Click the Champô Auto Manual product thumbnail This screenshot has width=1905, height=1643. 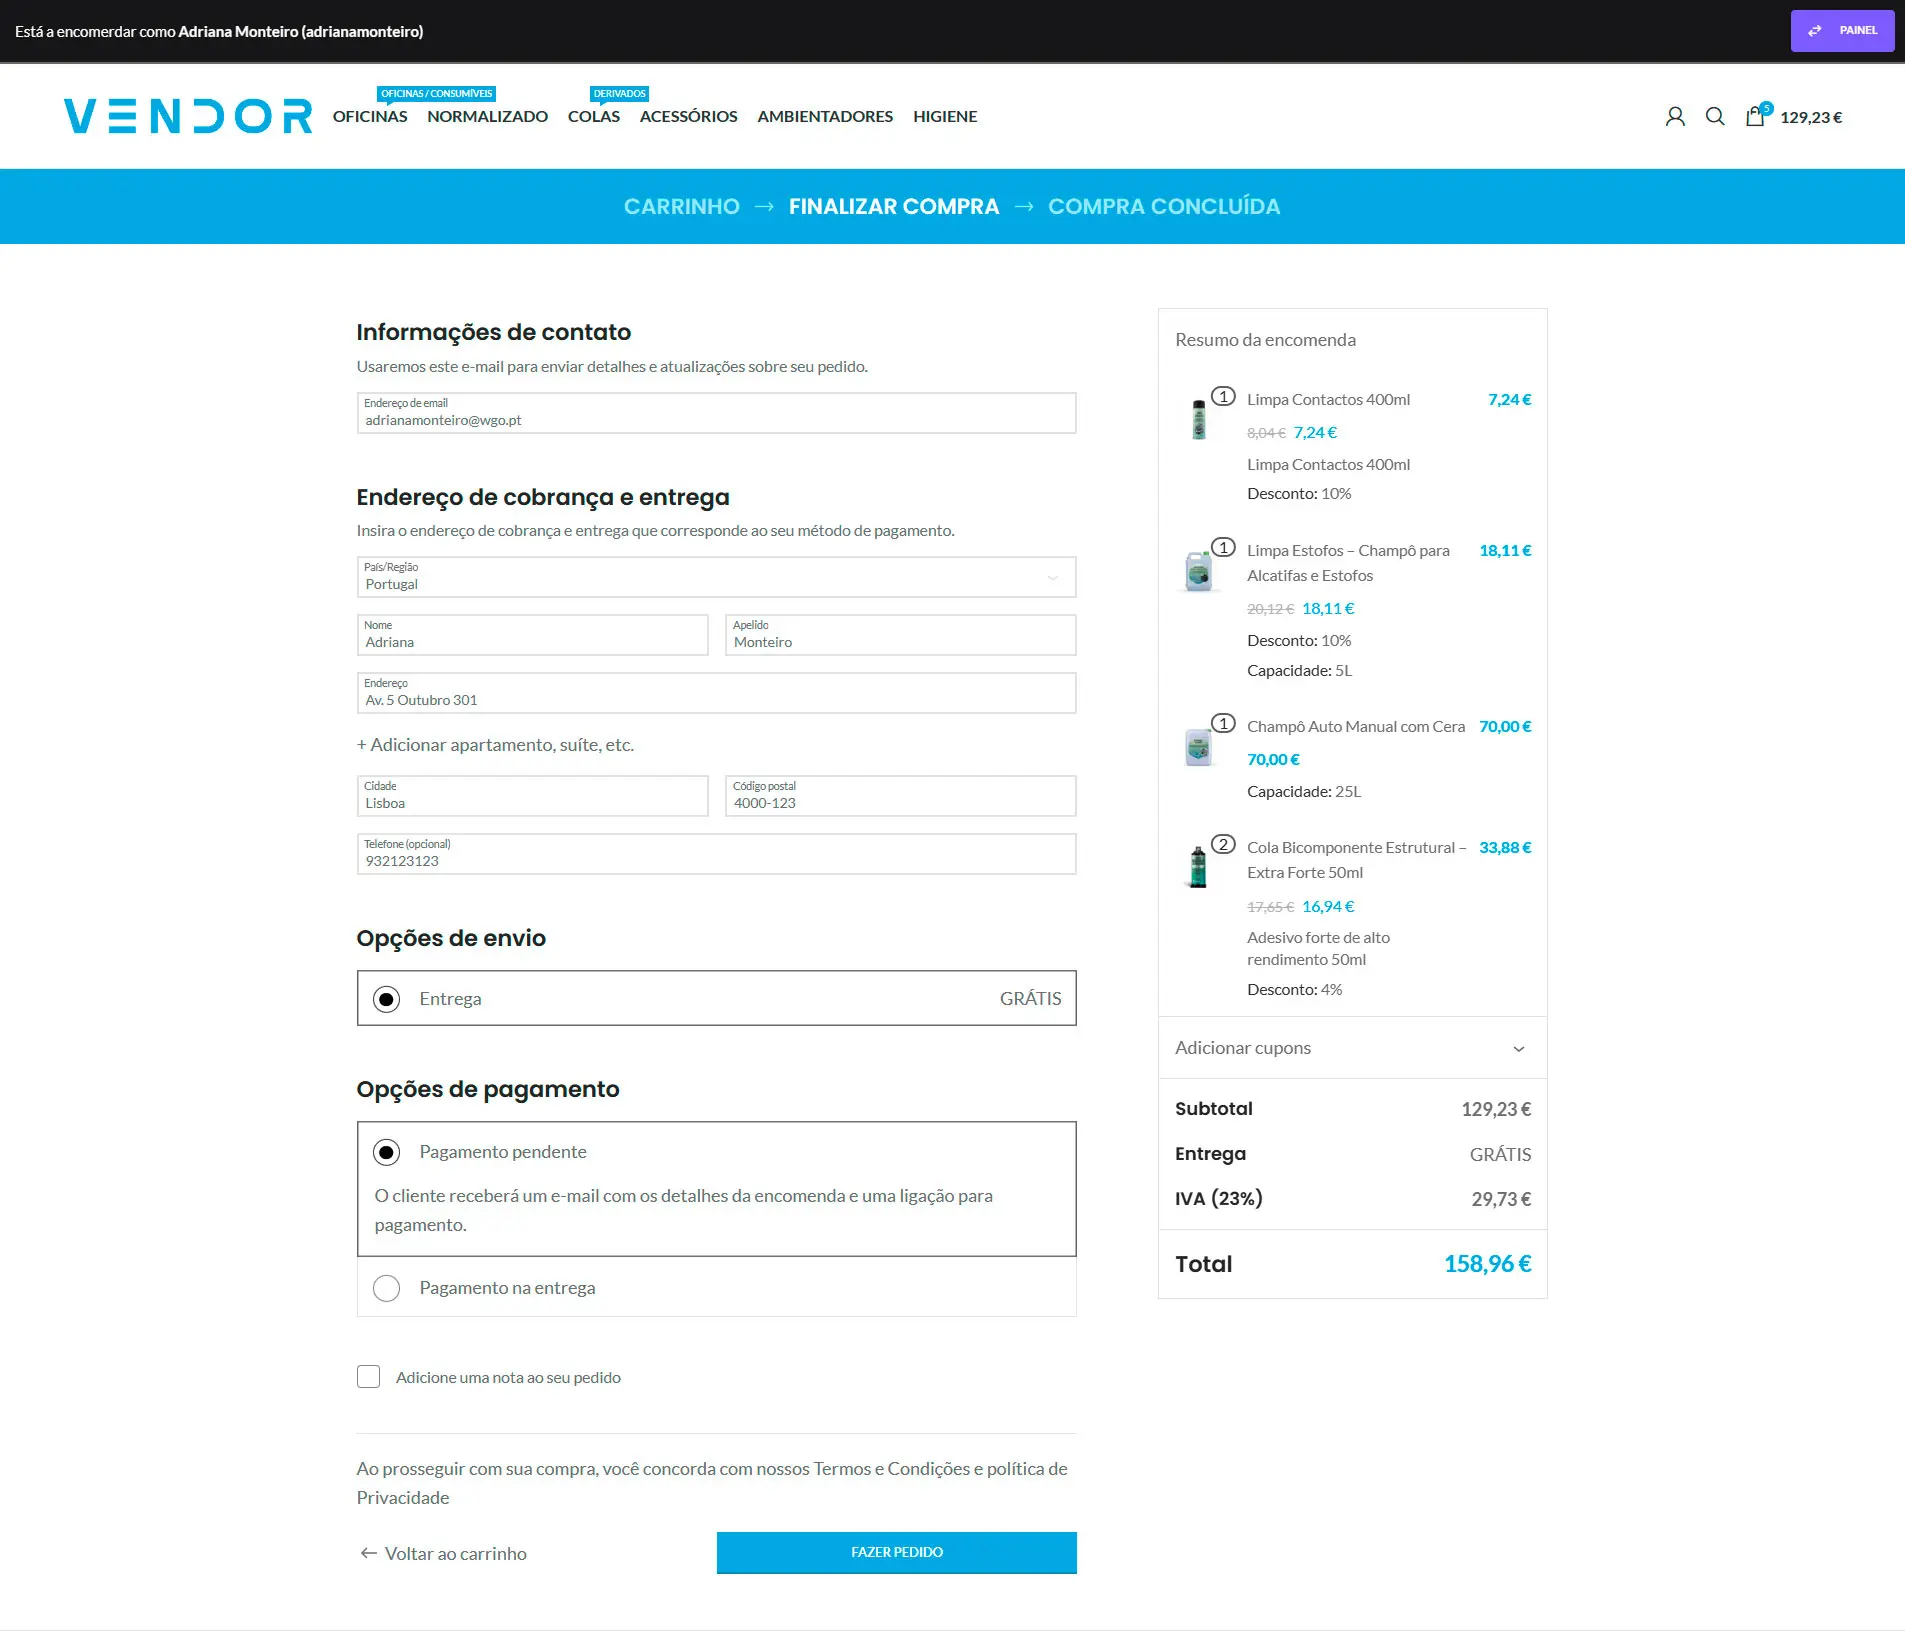pyautogui.click(x=1198, y=746)
